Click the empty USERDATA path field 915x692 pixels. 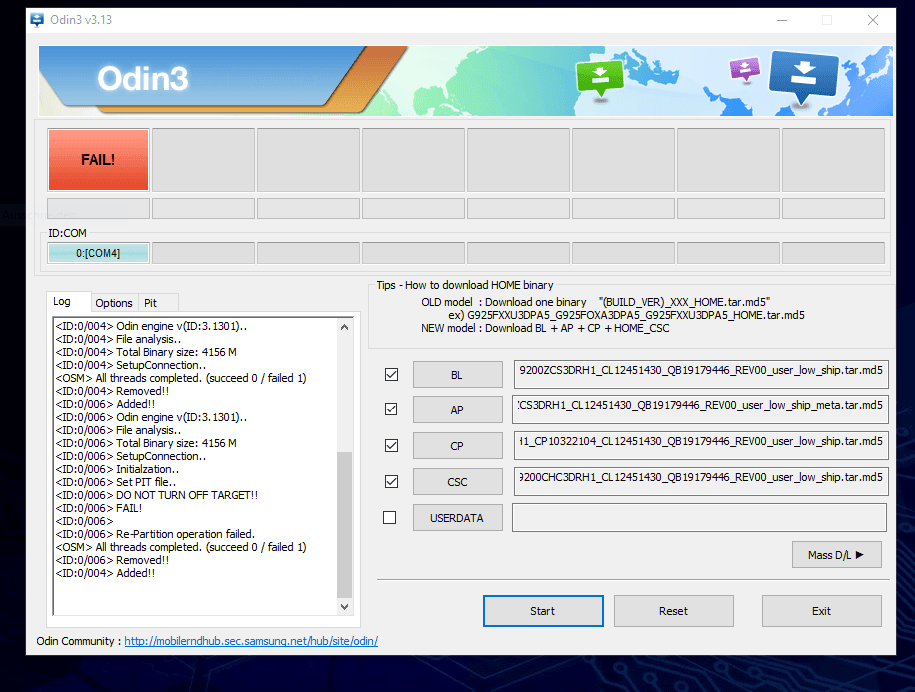[700, 518]
